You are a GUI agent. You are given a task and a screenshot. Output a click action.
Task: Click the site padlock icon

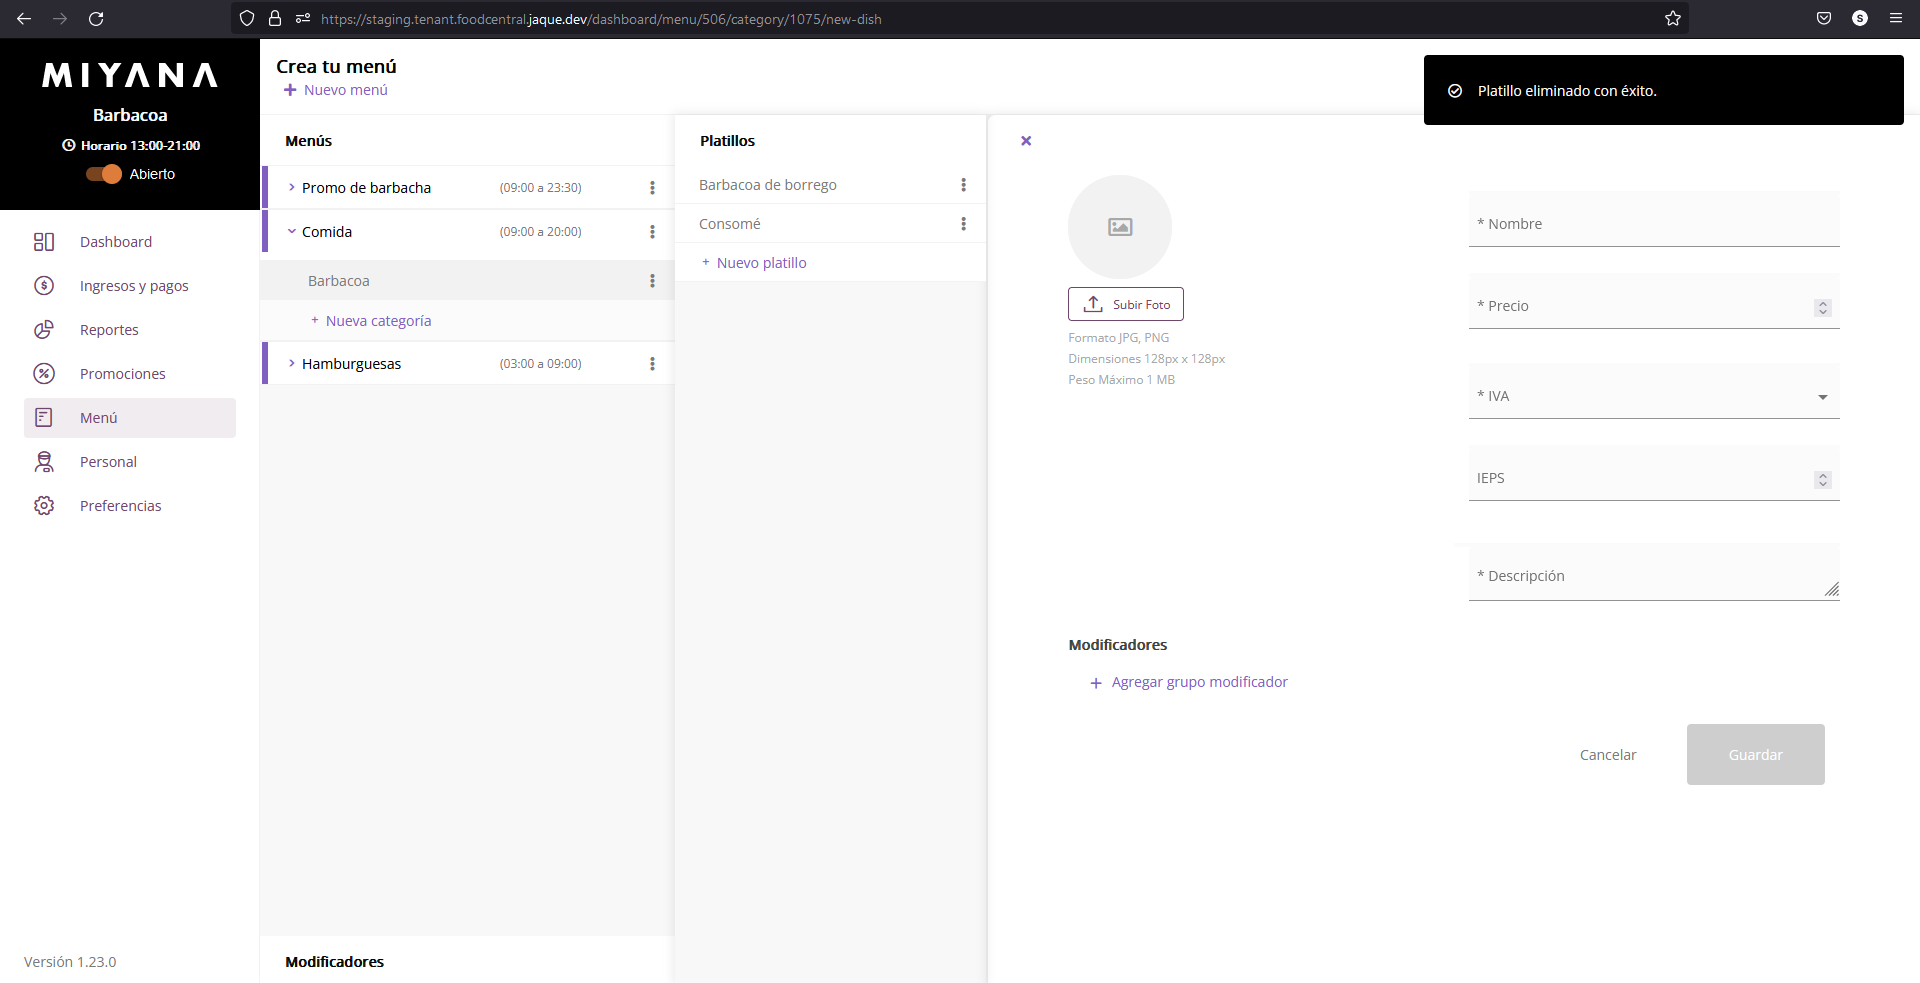[275, 18]
